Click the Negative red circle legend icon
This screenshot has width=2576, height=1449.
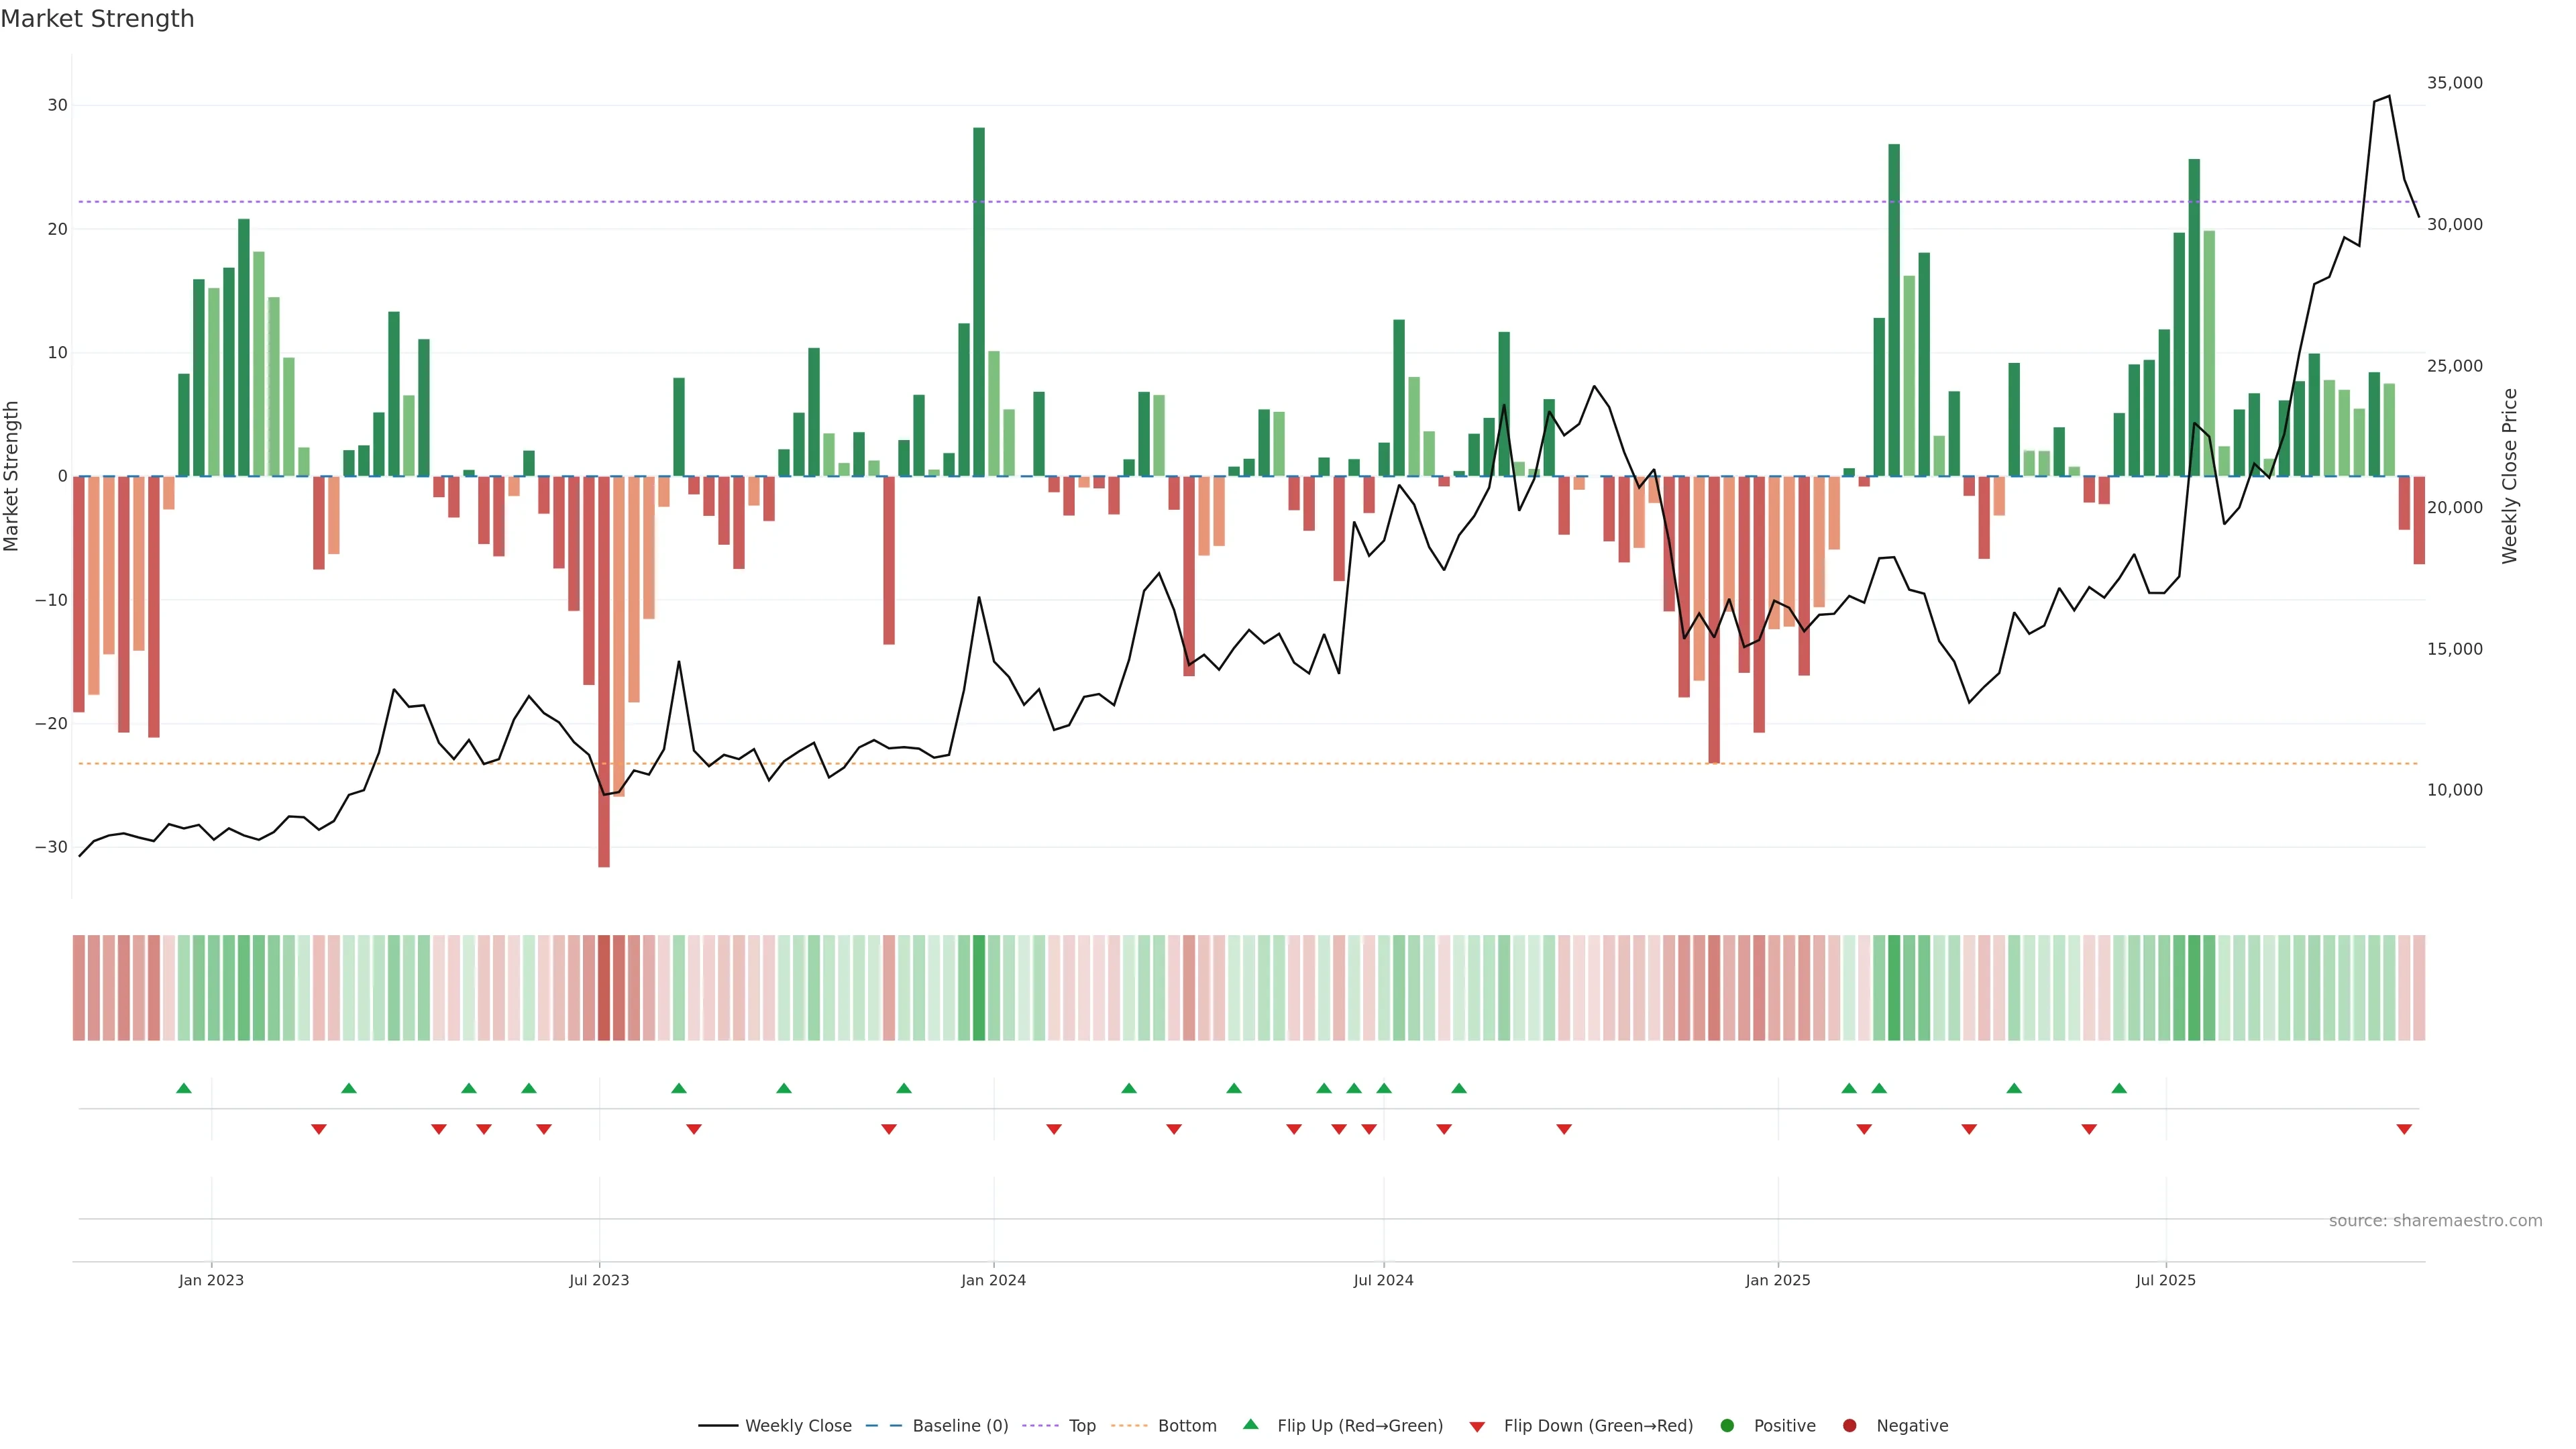[1849, 1426]
